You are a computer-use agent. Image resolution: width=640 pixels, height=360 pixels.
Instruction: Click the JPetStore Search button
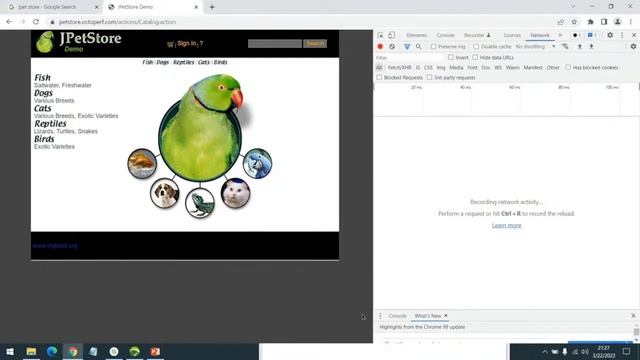click(315, 44)
